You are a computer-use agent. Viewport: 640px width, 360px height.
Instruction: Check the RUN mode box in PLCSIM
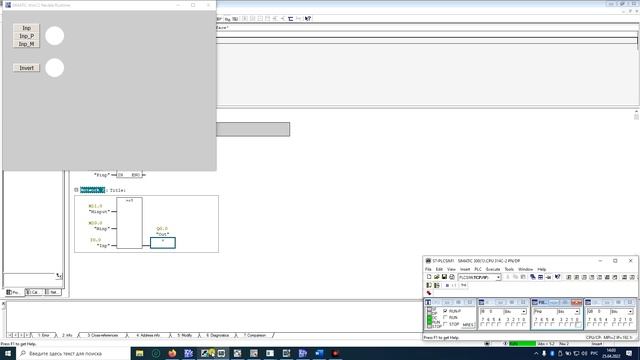445,317
